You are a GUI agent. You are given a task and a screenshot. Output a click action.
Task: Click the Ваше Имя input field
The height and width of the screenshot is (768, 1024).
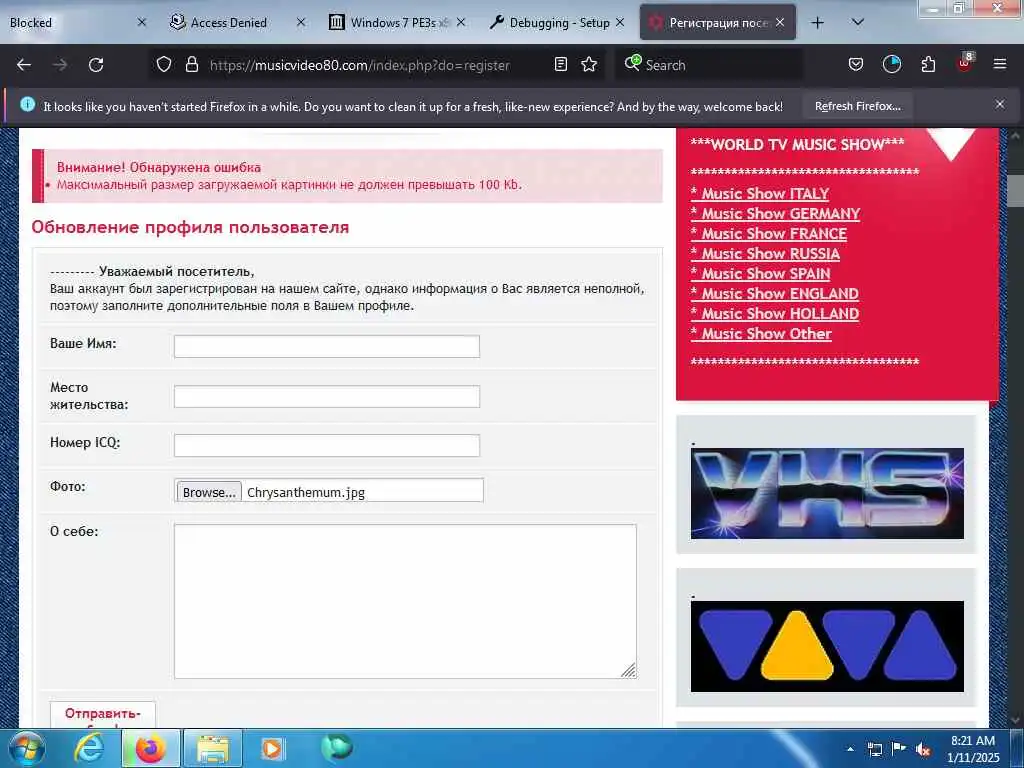[327, 346]
